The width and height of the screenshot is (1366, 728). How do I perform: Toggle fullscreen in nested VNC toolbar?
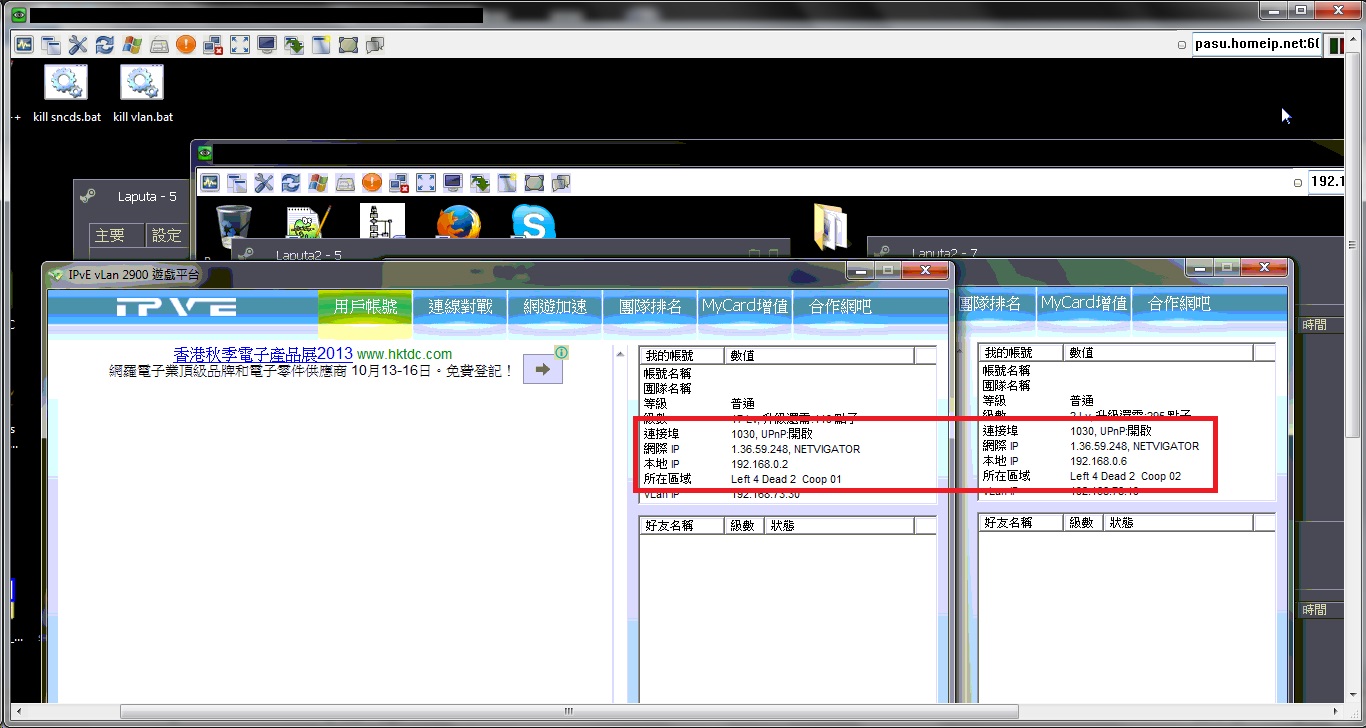(426, 182)
